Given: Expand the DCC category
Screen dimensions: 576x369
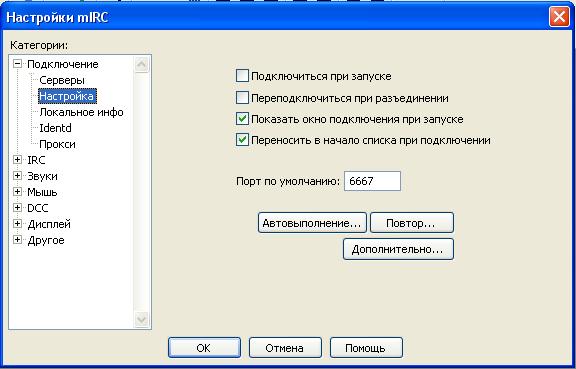Looking at the screenshot, I should pos(17,208).
